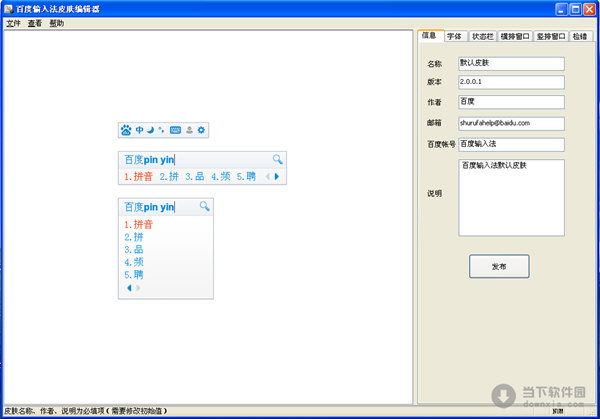This screenshot has height=419, width=600.
Task: Select candidate 4.频 in horizontal window
Action: [221, 176]
